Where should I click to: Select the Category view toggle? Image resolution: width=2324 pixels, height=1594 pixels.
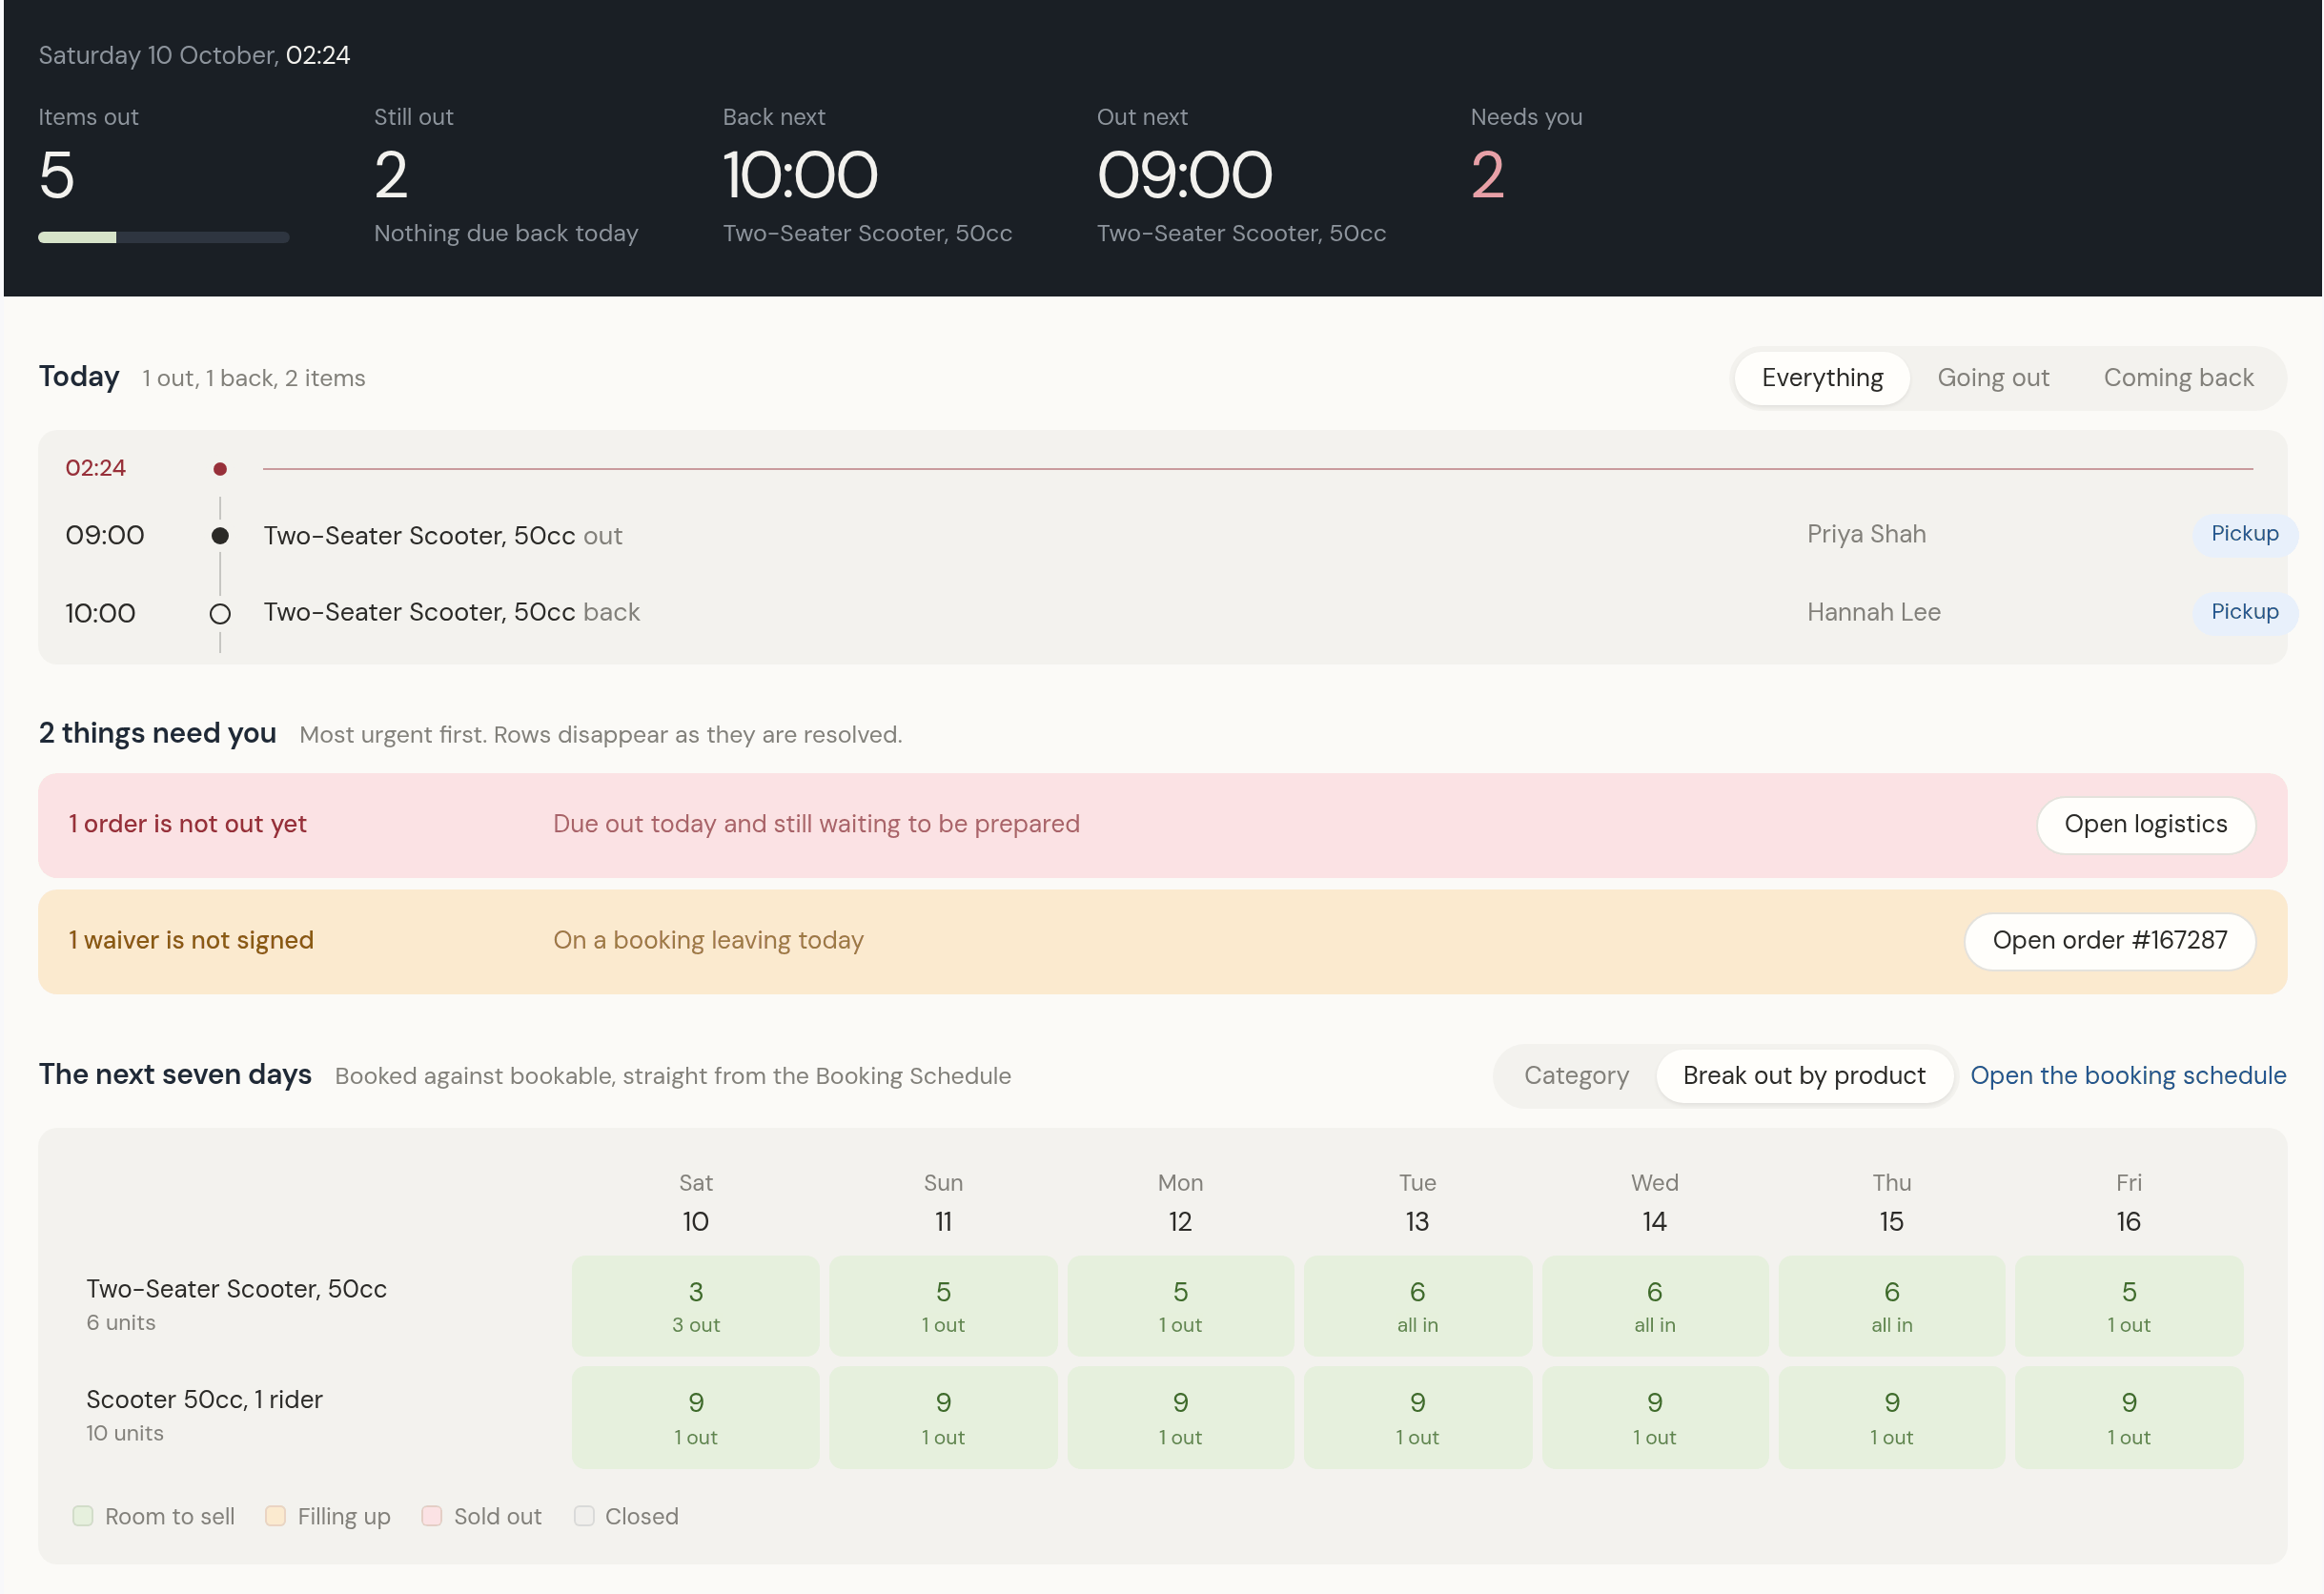(x=1575, y=1076)
